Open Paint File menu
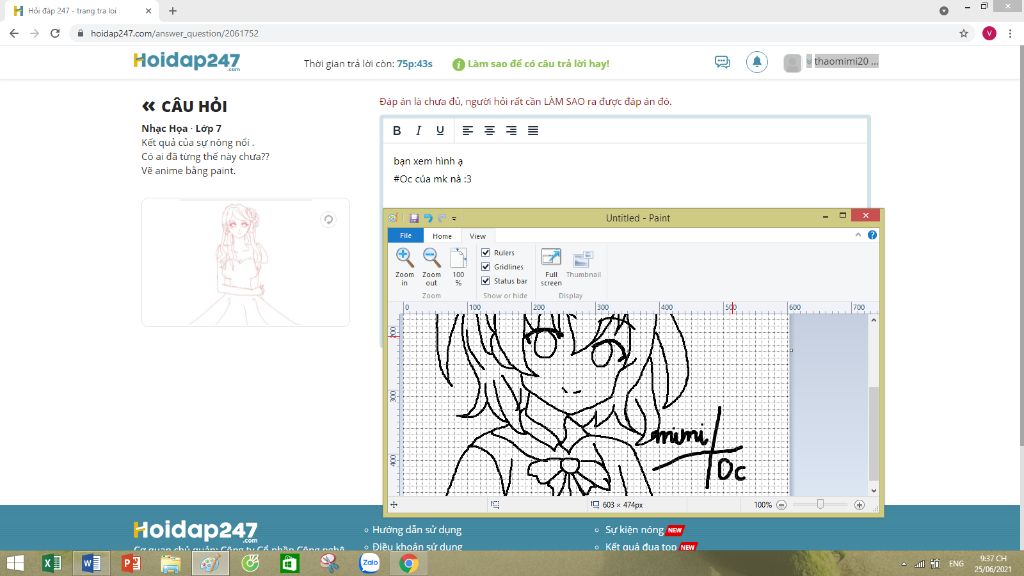Screen dimensions: 1024x576 click(x=406, y=236)
